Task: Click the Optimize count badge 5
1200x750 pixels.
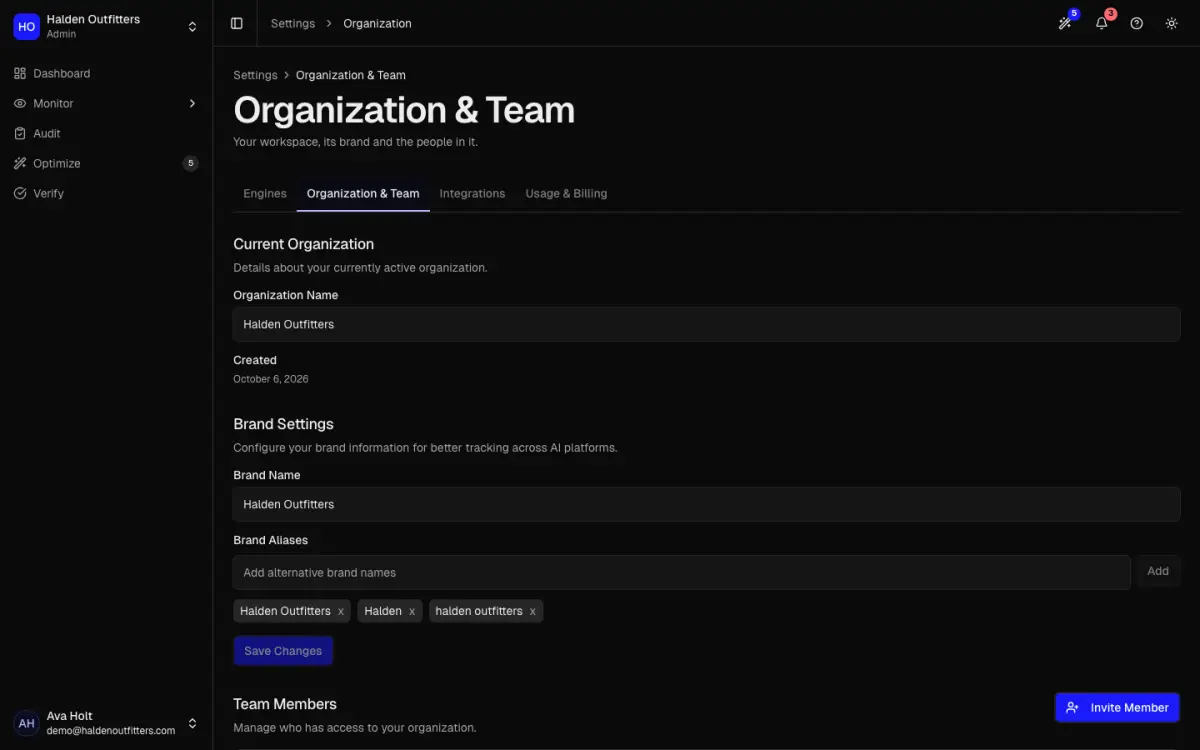Action: coord(190,163)
